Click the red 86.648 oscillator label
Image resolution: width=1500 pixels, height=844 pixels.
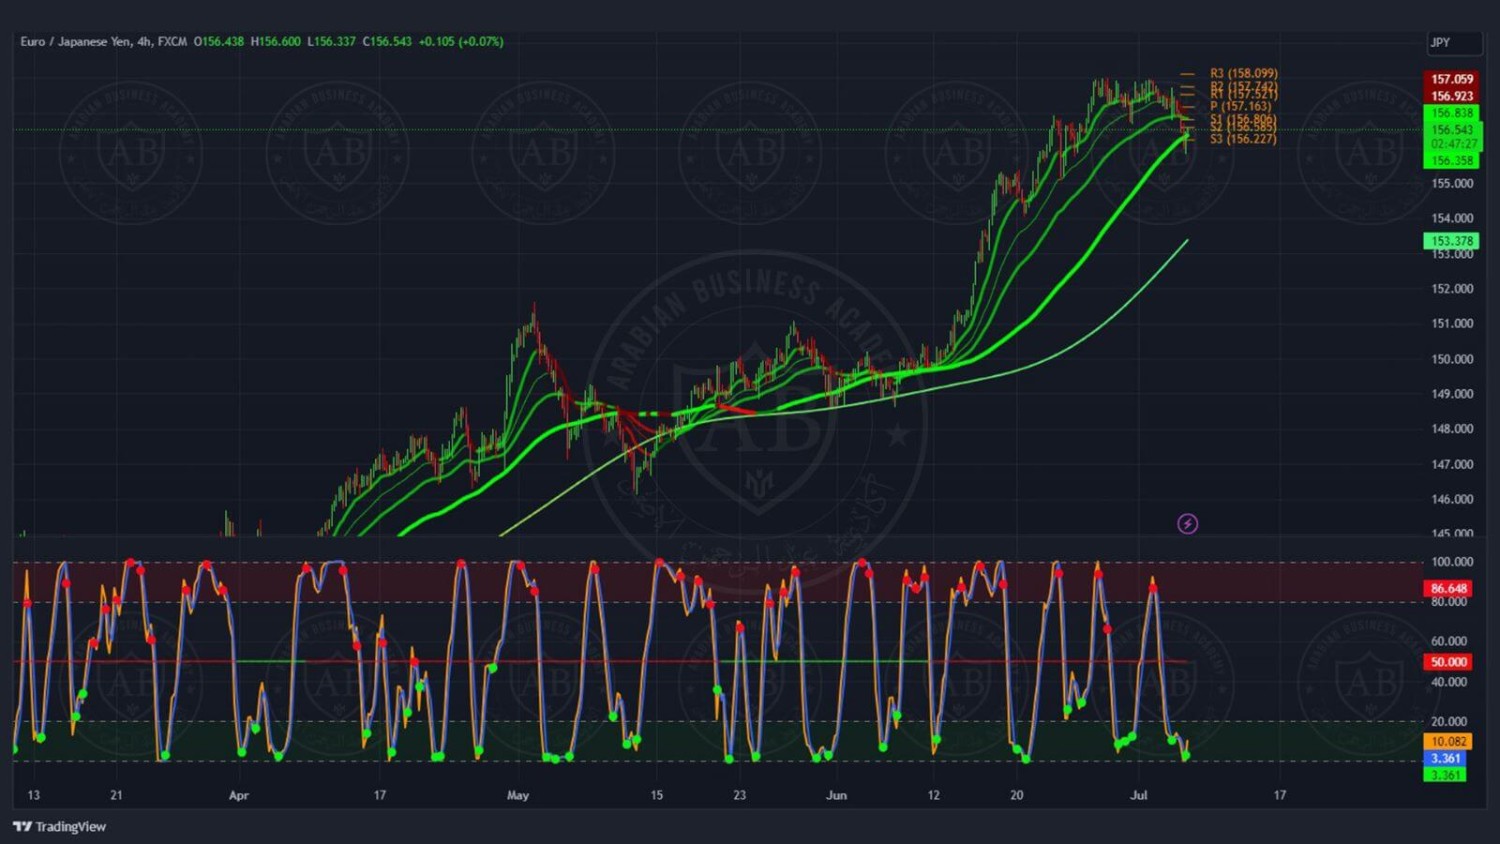(x=1448, y=589)
